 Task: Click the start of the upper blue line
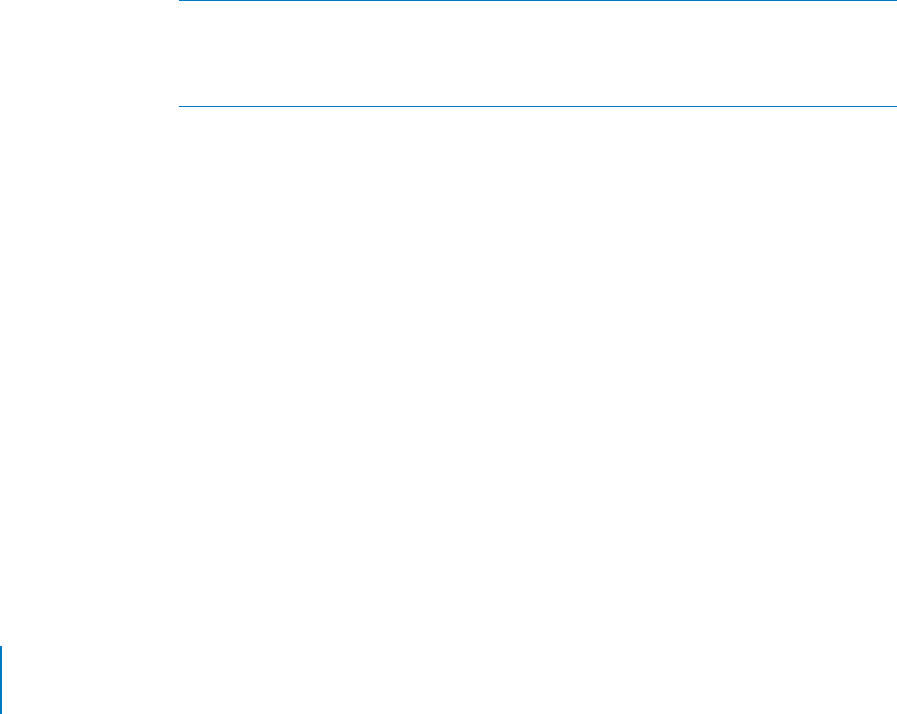(182, 1)
